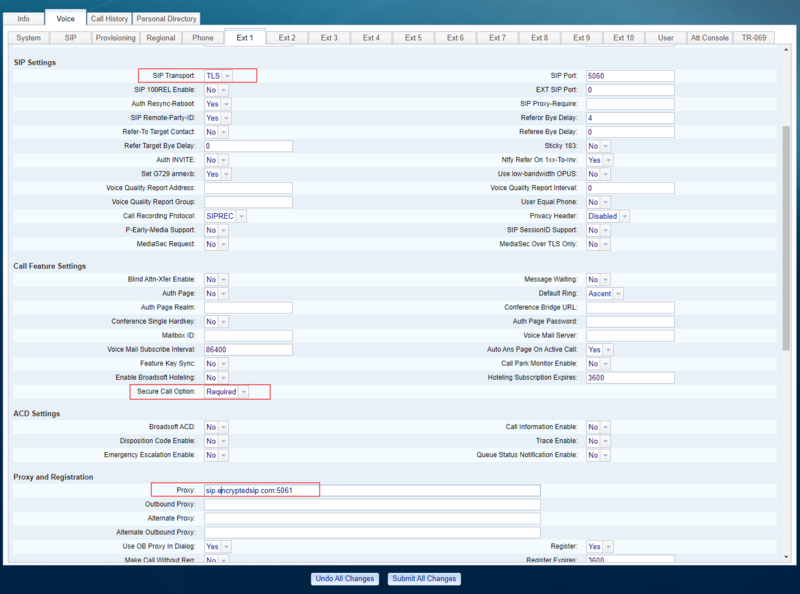800x594 pixels.
Task: Click Undo All Changes button
Action: pos(345,579)
